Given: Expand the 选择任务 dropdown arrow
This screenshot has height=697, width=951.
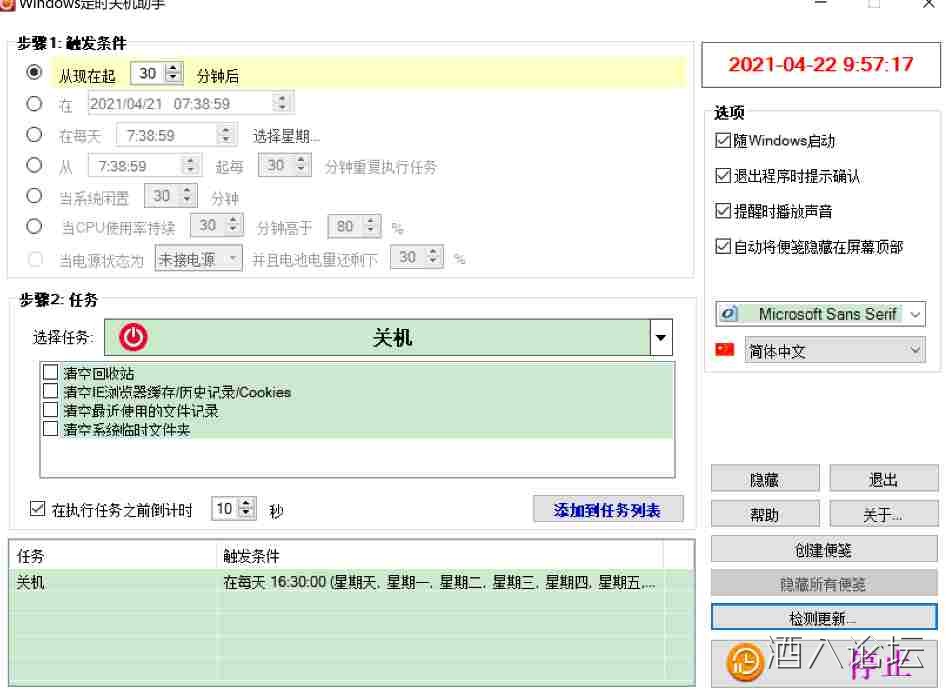Looking at the screenshot, I should (x=660, y=338).
